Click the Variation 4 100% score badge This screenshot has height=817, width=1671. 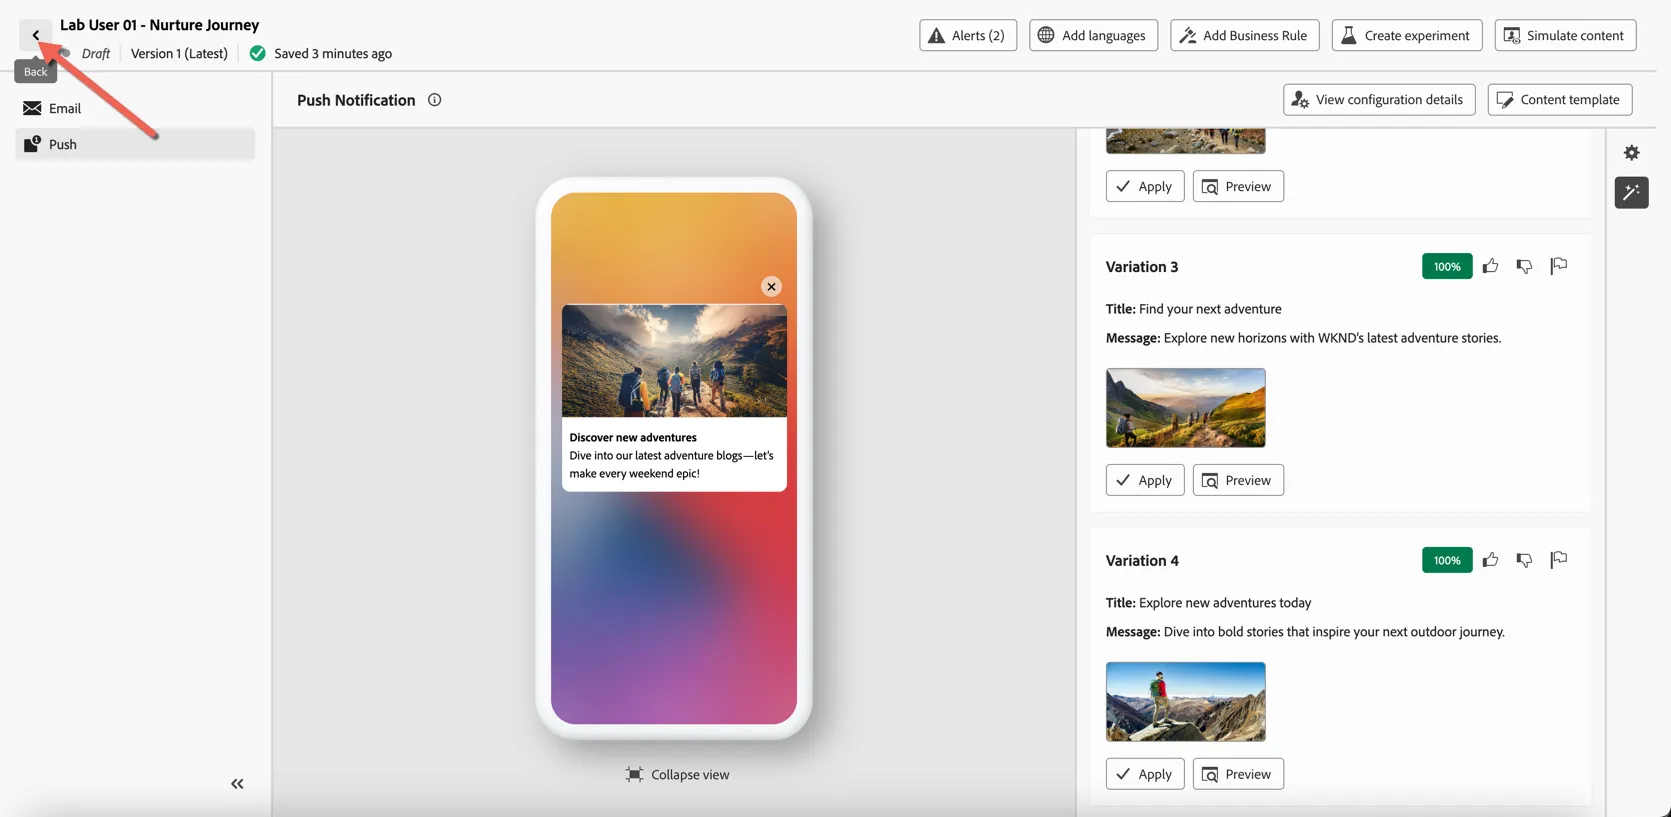pos(1447,560)
